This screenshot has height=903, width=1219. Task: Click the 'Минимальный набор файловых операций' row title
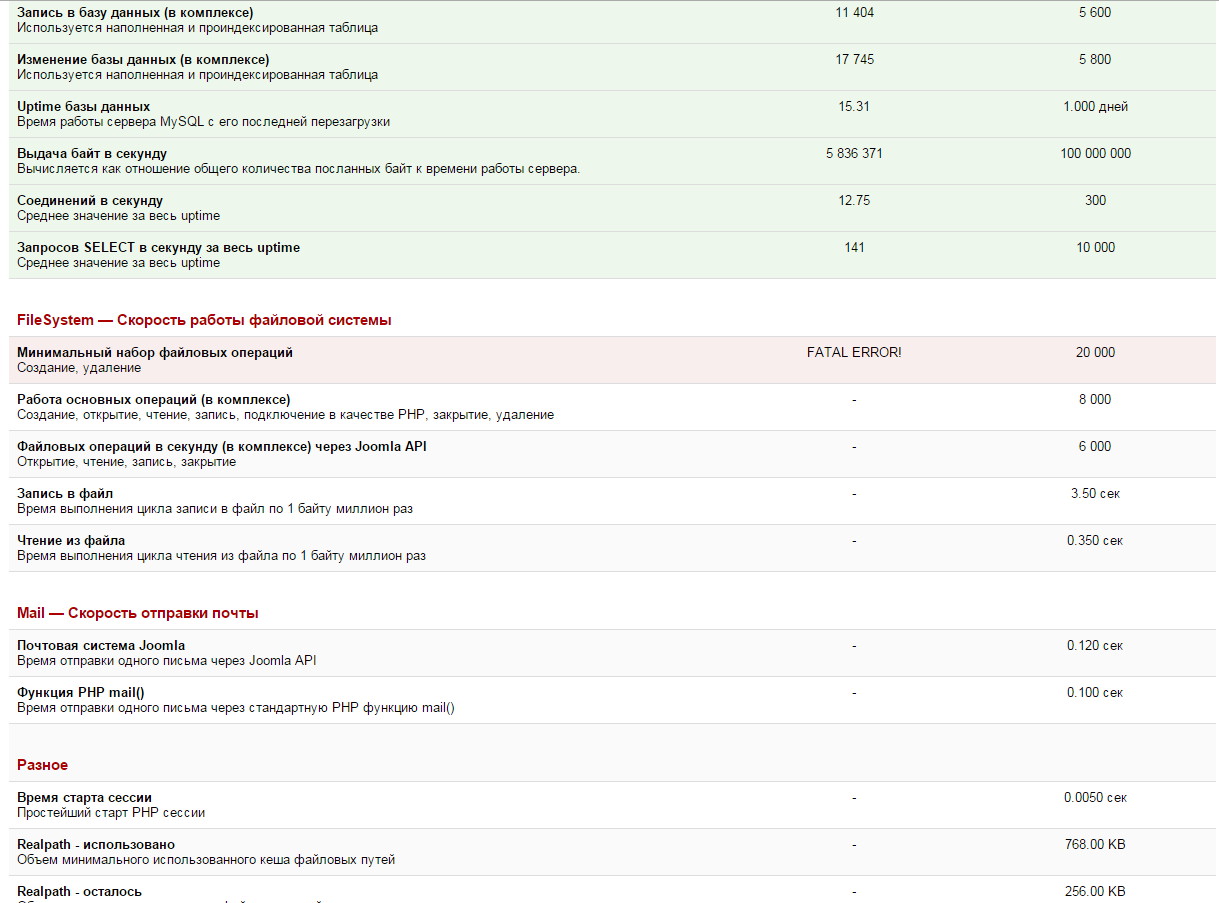click(155, 352)
